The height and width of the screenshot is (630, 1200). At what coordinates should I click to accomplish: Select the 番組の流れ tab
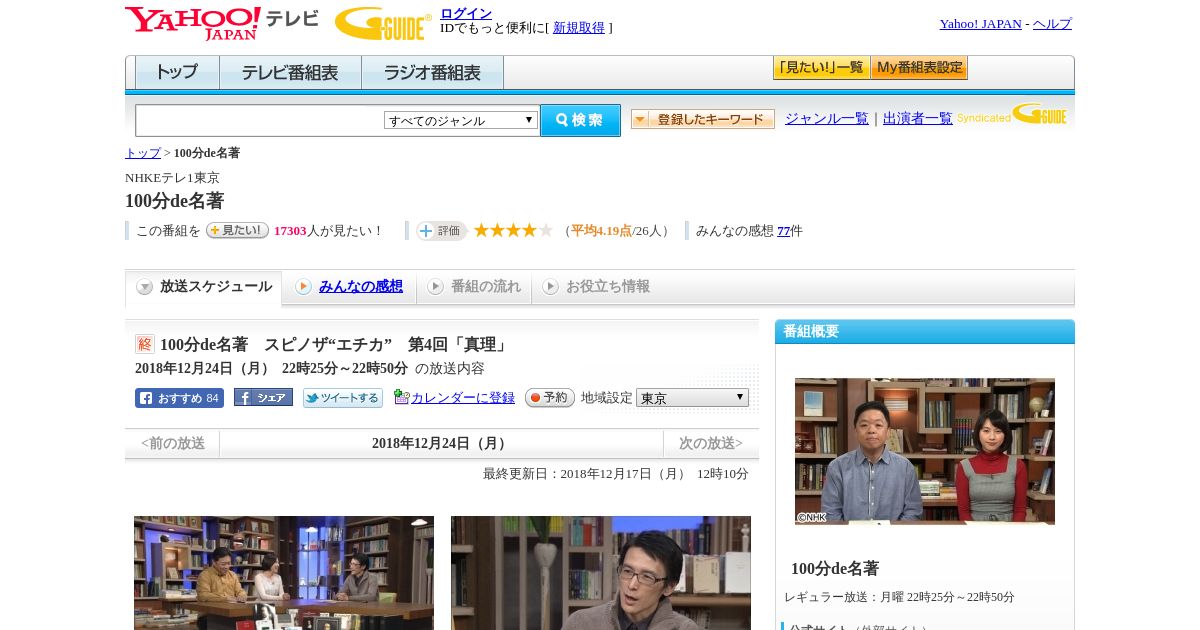coord(486,286)
